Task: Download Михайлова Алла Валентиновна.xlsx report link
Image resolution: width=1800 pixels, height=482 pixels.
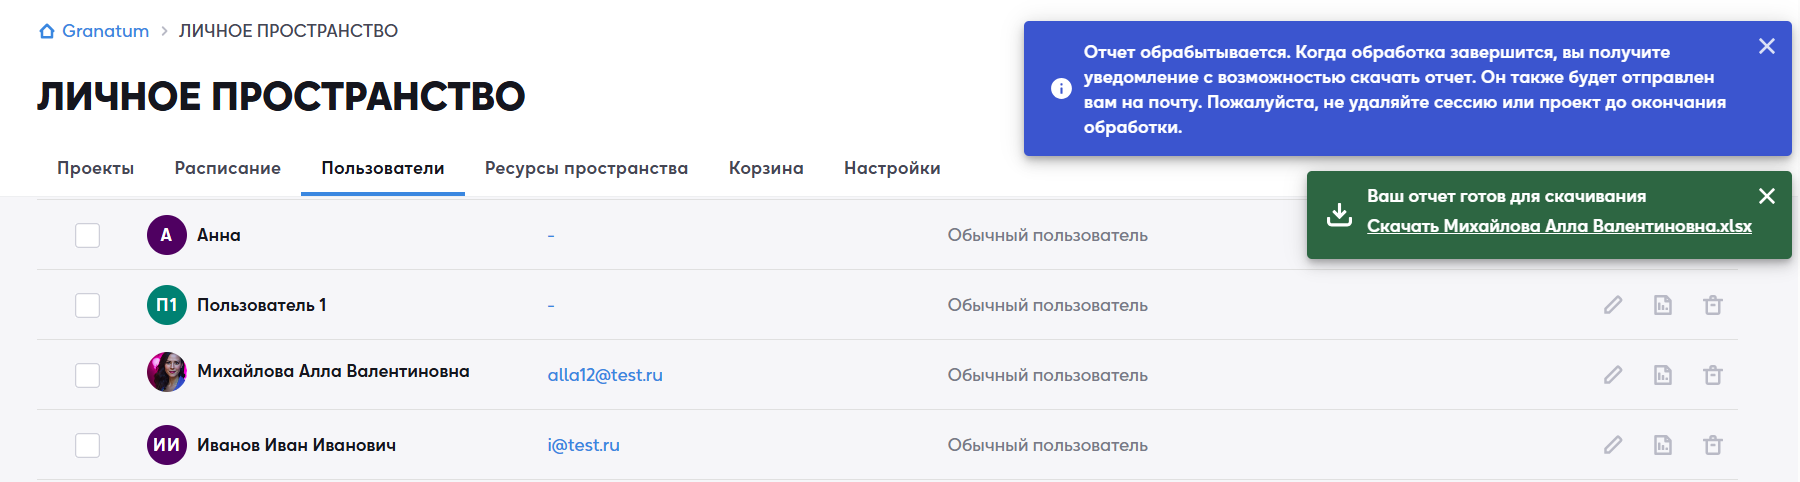Action: (x=1559, y=226)
